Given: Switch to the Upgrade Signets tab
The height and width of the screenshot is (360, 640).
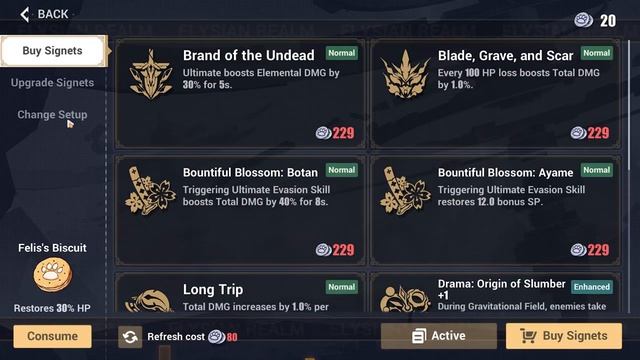Looking at the screenshot, I should (x=52, y=83).
